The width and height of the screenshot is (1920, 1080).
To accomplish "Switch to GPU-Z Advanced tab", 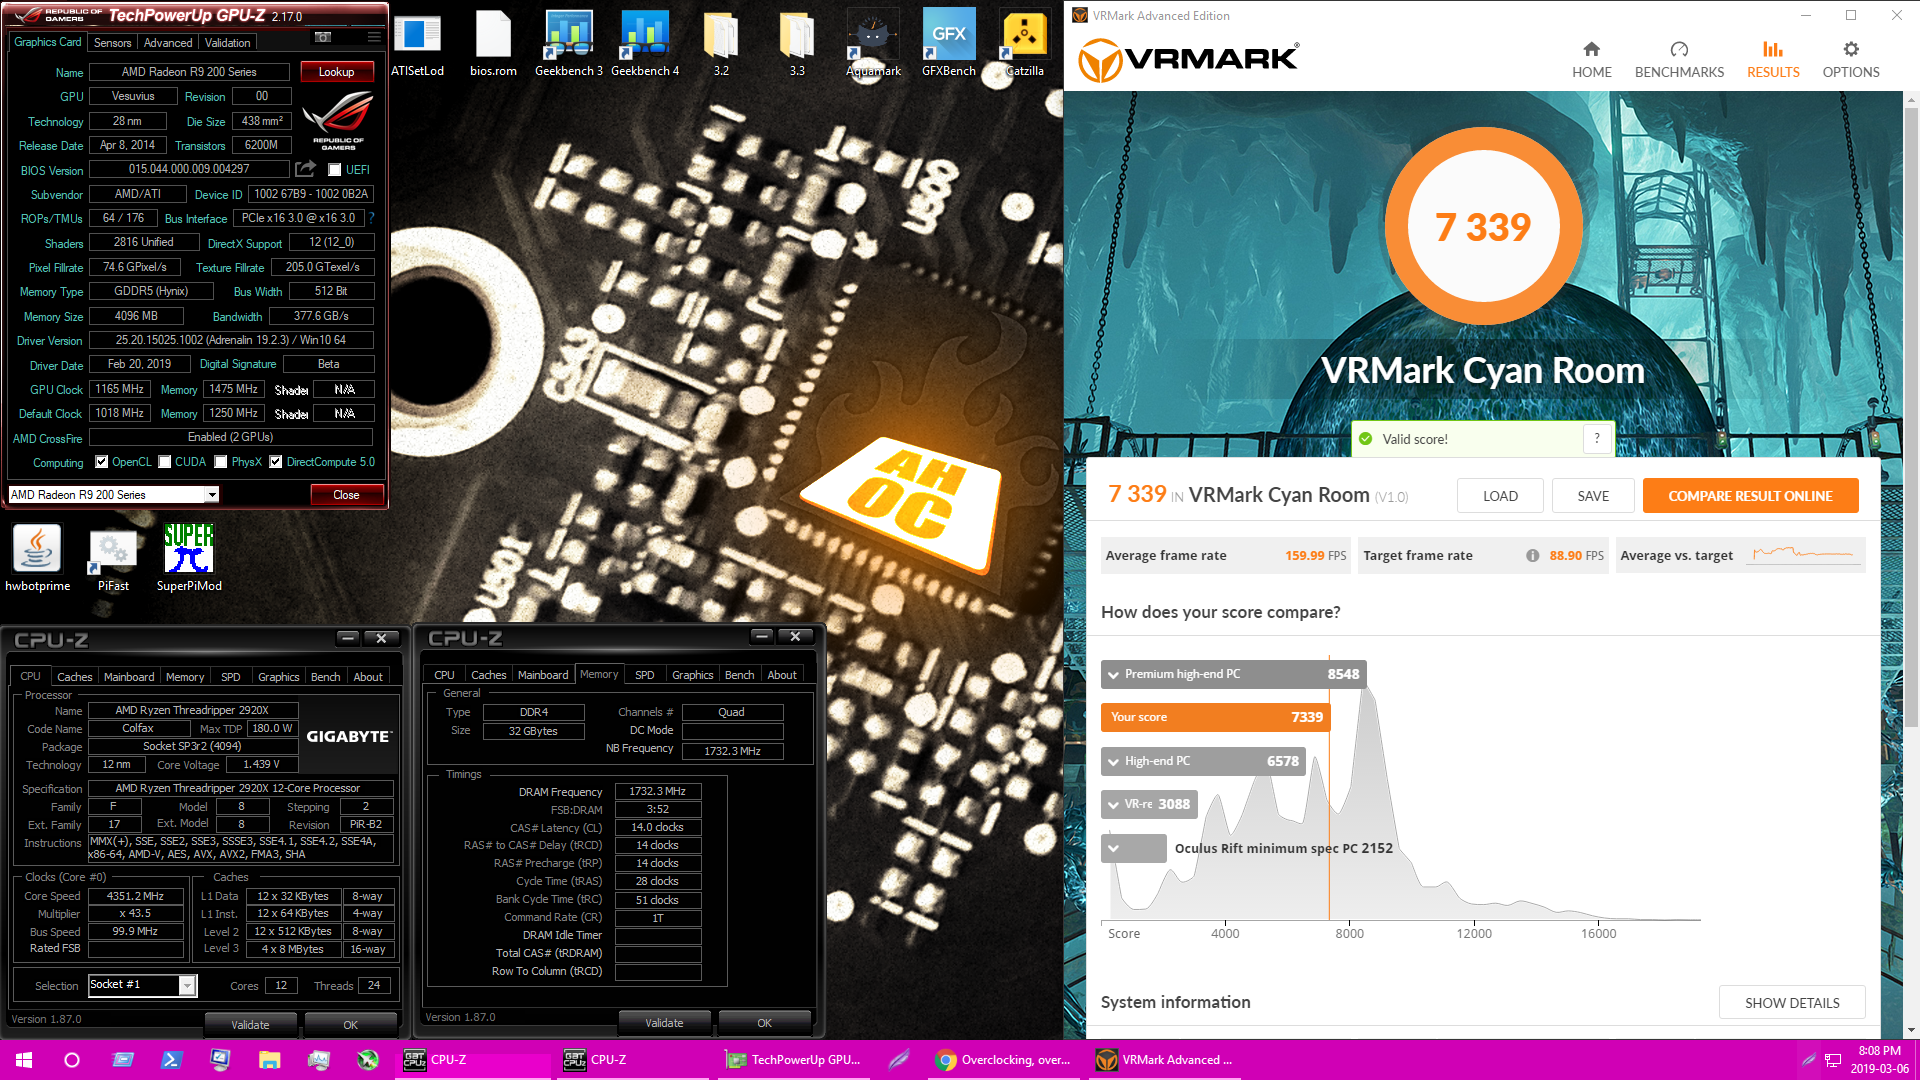I will 167,43.
